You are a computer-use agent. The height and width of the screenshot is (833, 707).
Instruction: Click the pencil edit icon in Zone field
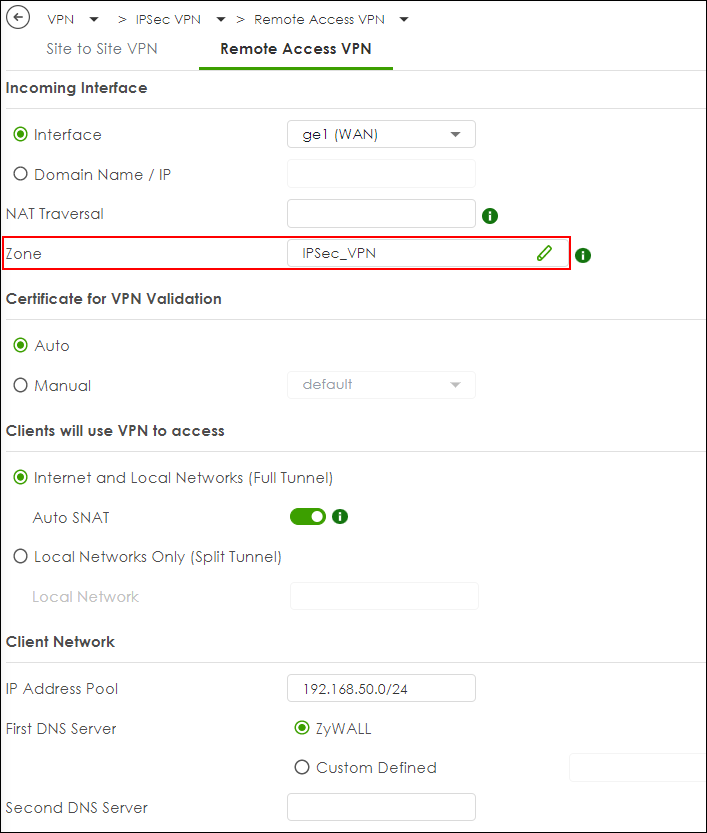point(544,253)
